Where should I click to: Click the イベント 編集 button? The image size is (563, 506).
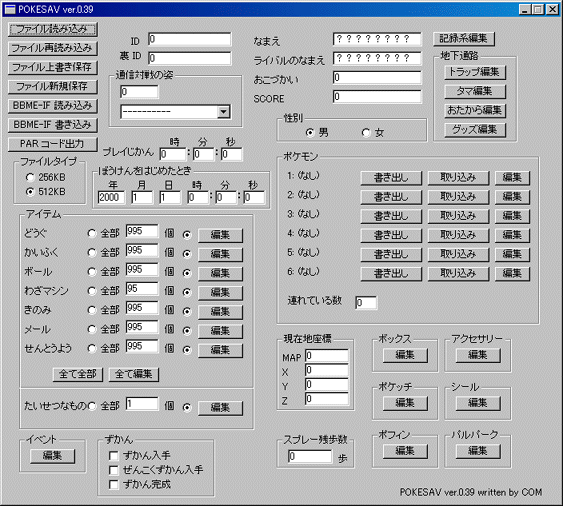(52, 456)
